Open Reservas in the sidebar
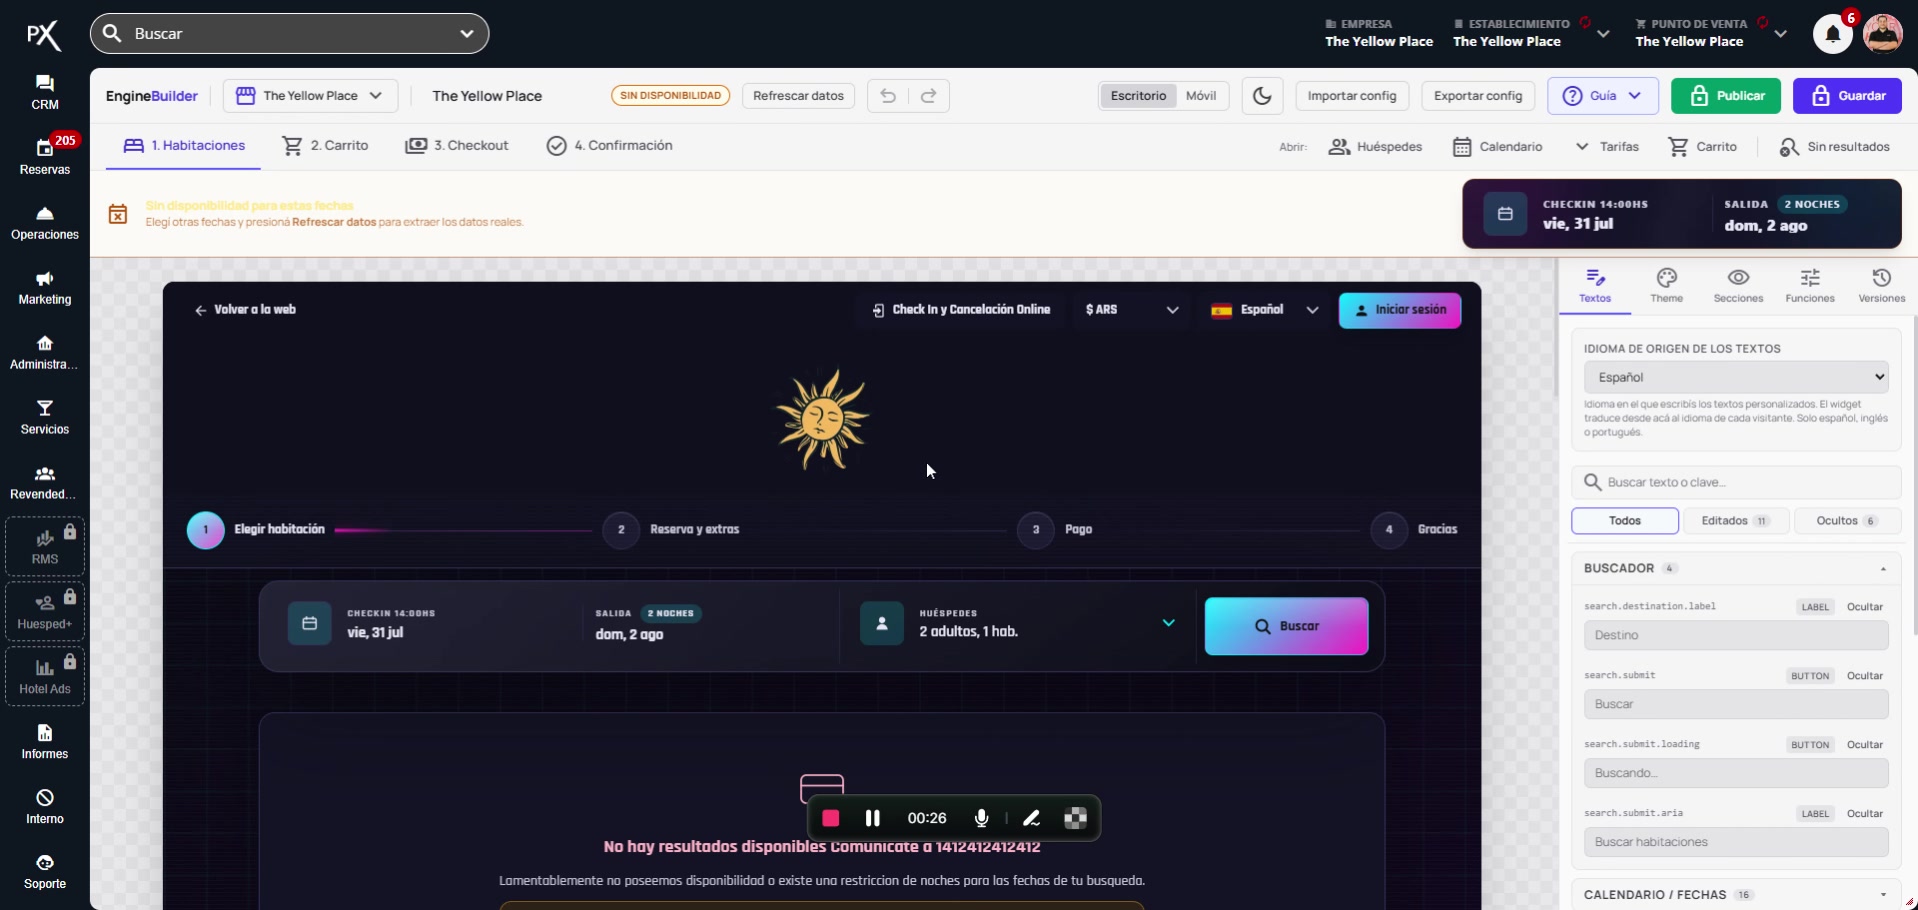This screenshot has height=910, width=1918. pyautogui.click(x=45, y=157)
